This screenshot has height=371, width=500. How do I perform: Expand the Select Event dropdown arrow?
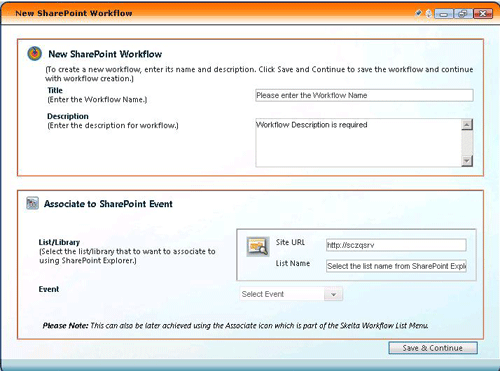333,294
